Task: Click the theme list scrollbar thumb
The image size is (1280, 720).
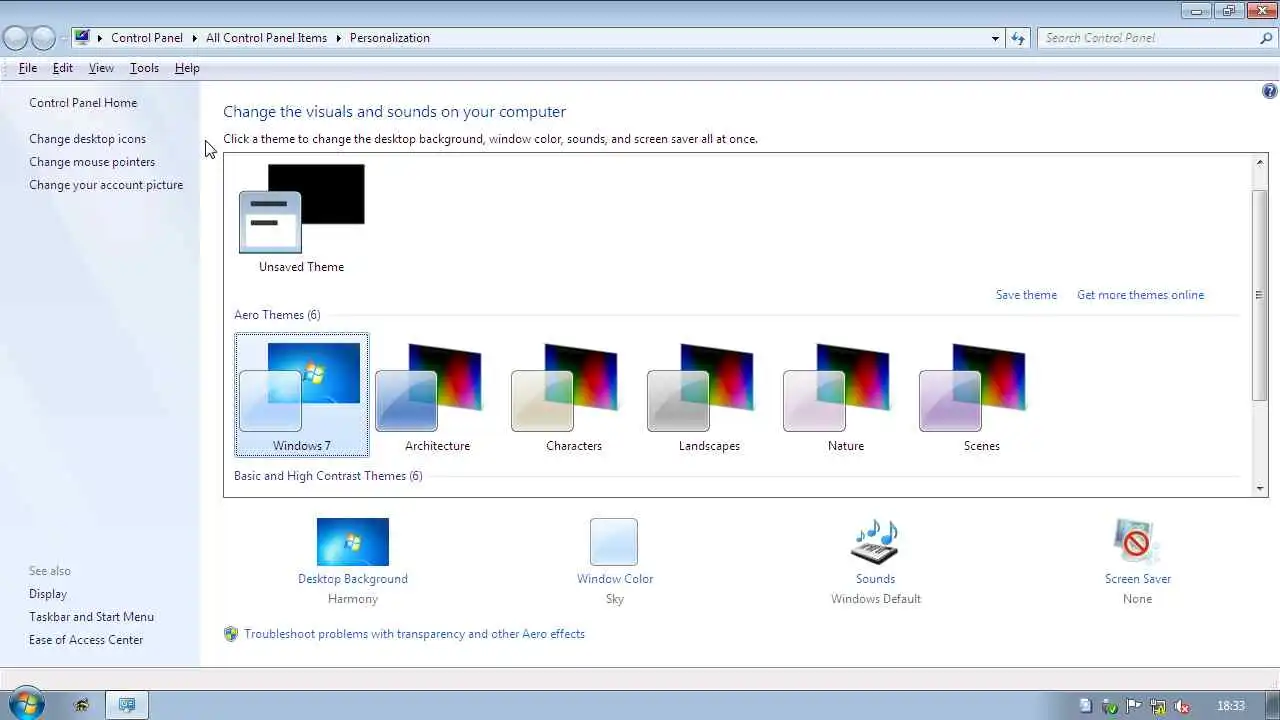Action: tap(1260, 294)
